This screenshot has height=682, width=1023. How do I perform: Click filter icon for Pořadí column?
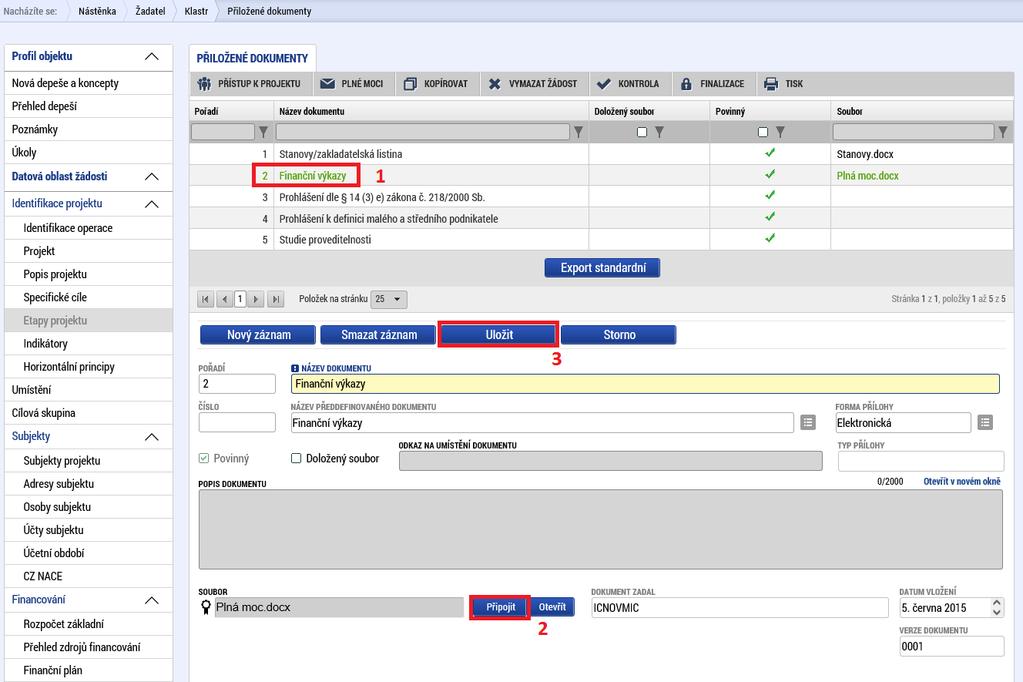[263, 132]
